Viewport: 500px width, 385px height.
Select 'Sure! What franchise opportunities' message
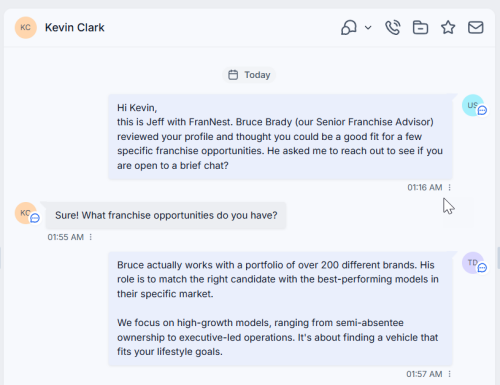coord(166,215)
